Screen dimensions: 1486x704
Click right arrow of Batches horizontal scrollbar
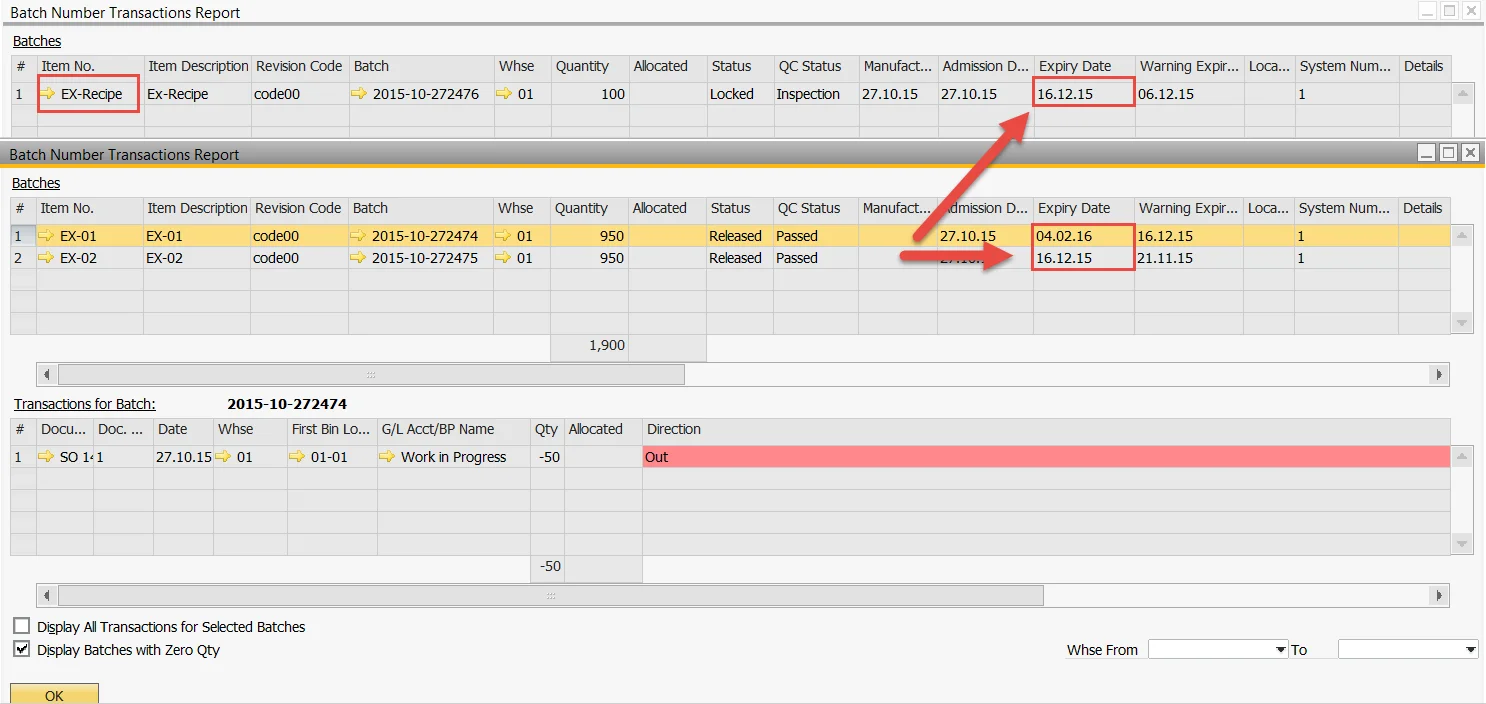pos(1440,375)
